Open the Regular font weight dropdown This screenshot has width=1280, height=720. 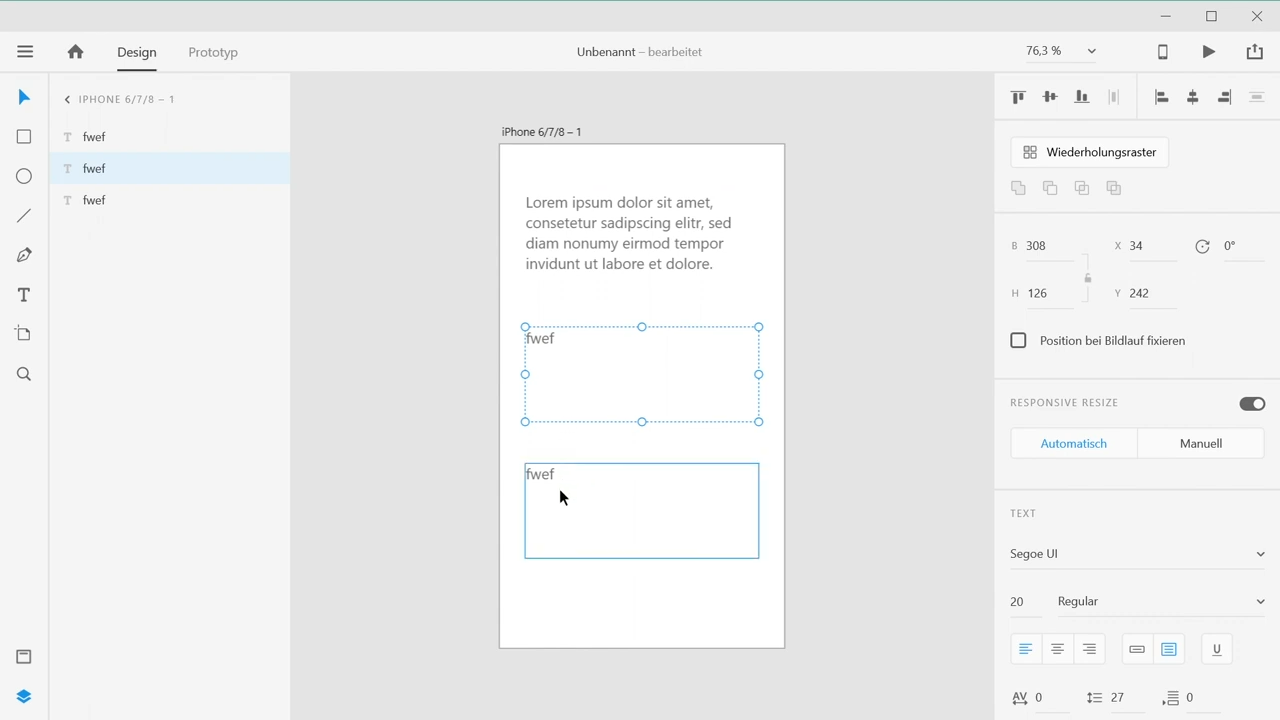[x=1162, y=602]
